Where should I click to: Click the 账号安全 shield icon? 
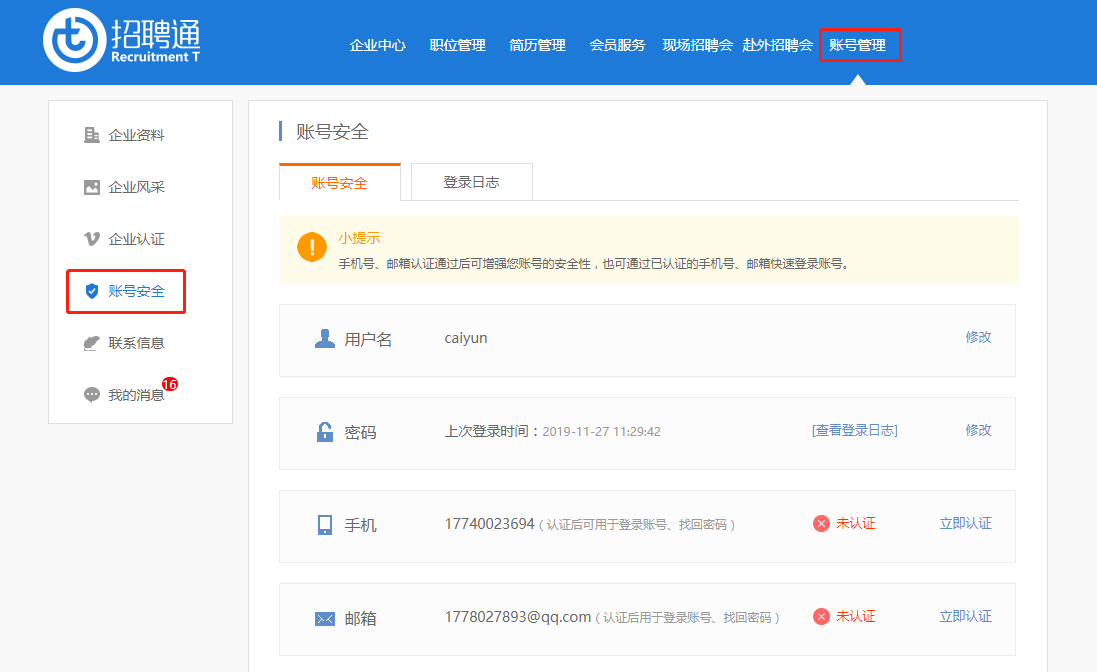tap(92, 291)
